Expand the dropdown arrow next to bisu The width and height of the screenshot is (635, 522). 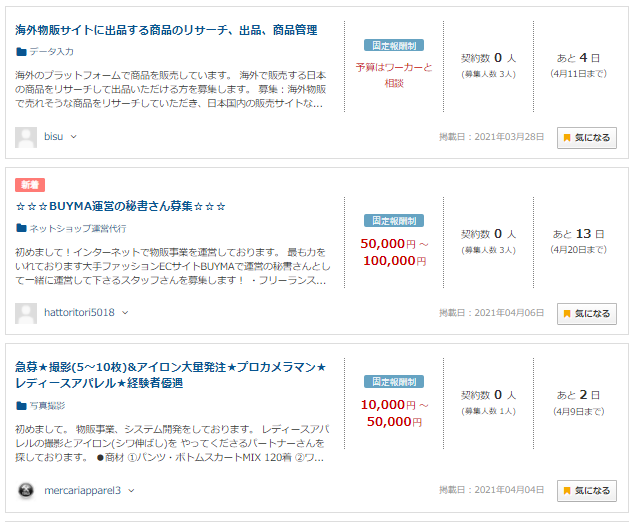click(x=73, y=137)
